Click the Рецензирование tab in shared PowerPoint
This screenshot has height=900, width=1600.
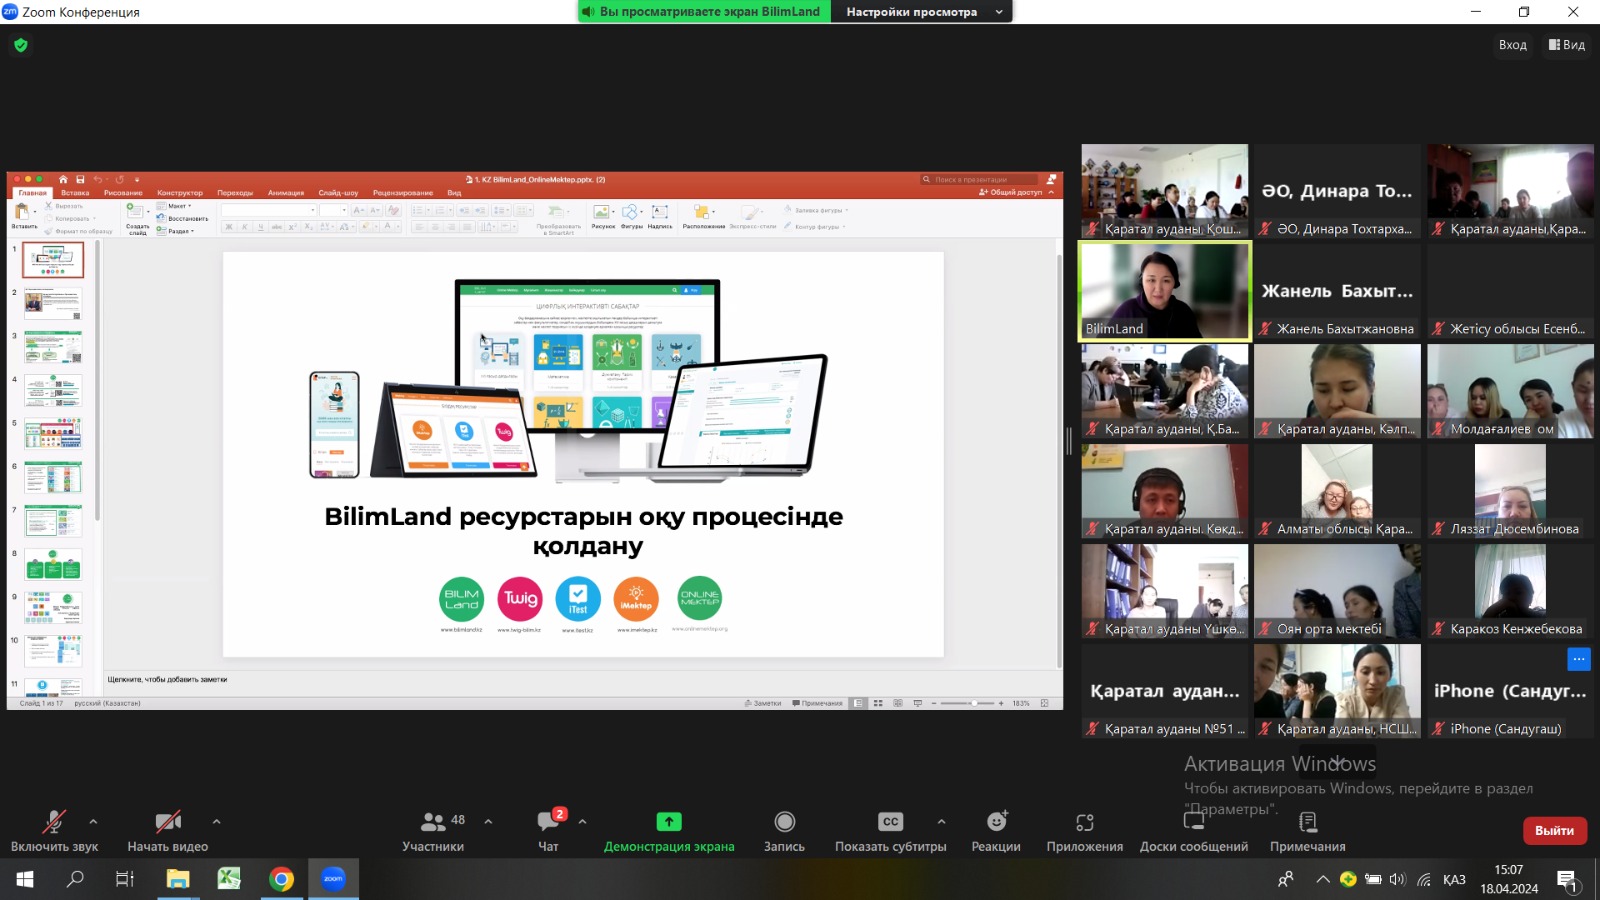(403, 193)
